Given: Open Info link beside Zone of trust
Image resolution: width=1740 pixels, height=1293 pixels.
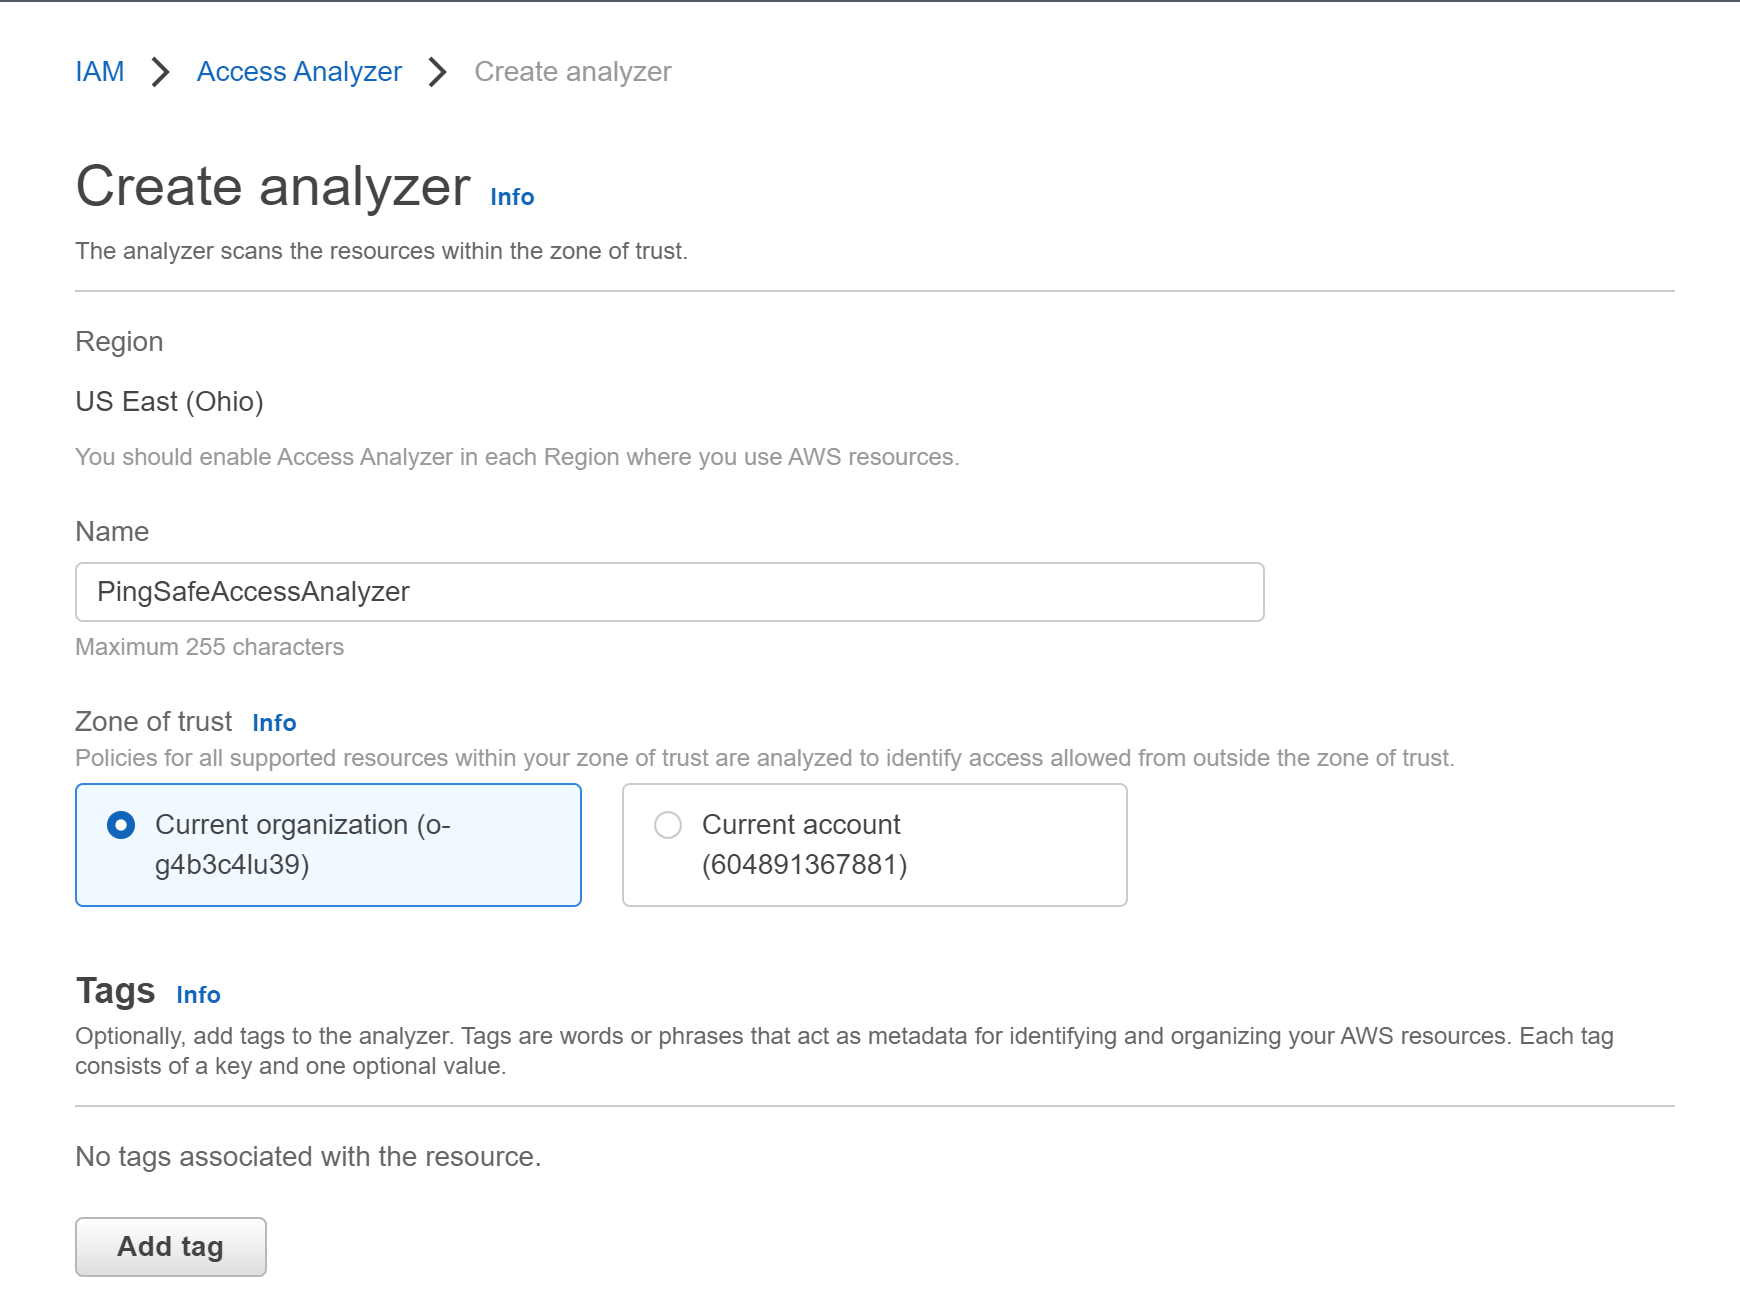Looking at the screenshot, I should click(274, 723).
